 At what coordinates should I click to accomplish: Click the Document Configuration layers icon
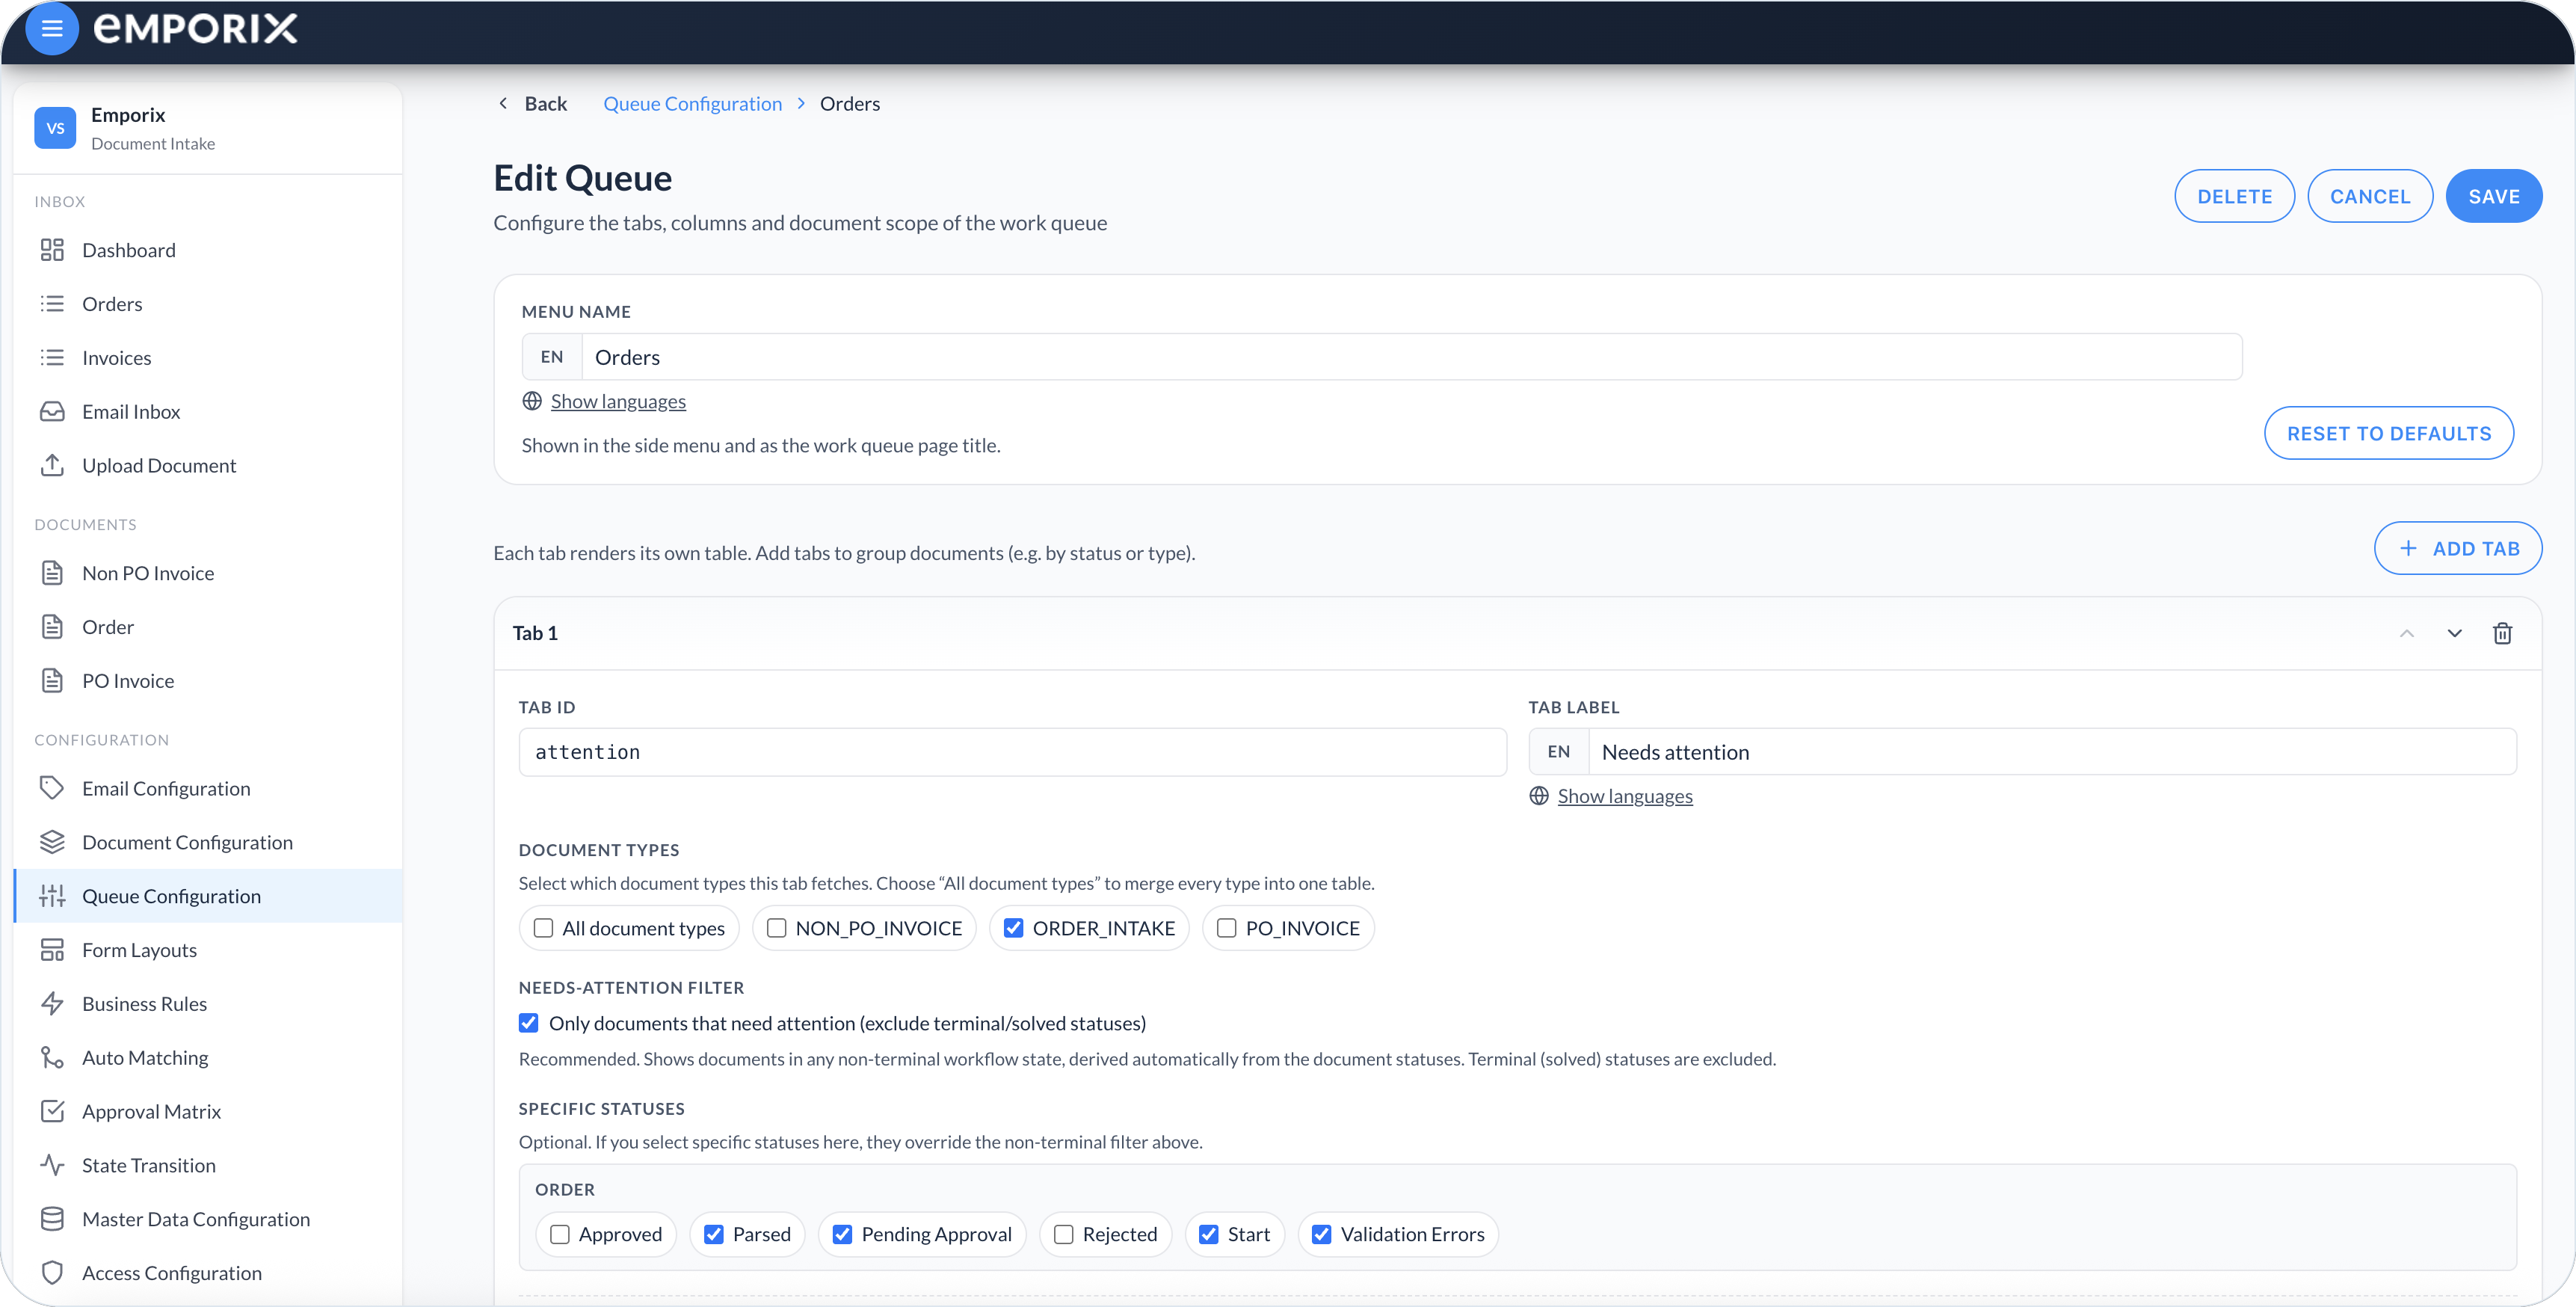[52, 842]
